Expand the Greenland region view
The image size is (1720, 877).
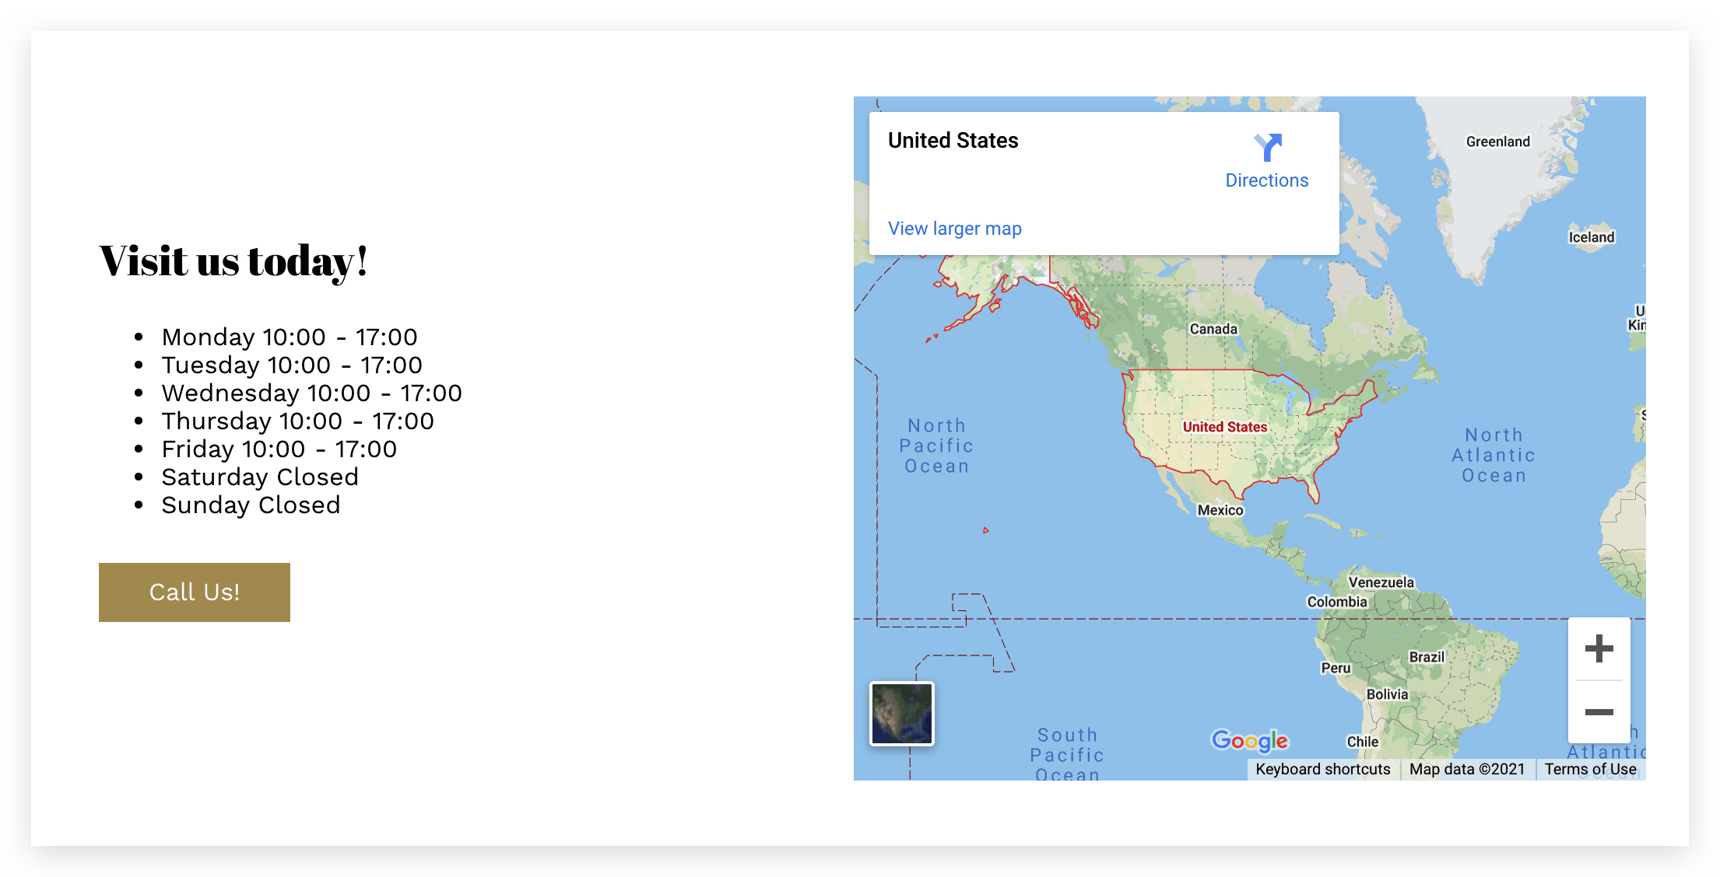pos(1497,141)
